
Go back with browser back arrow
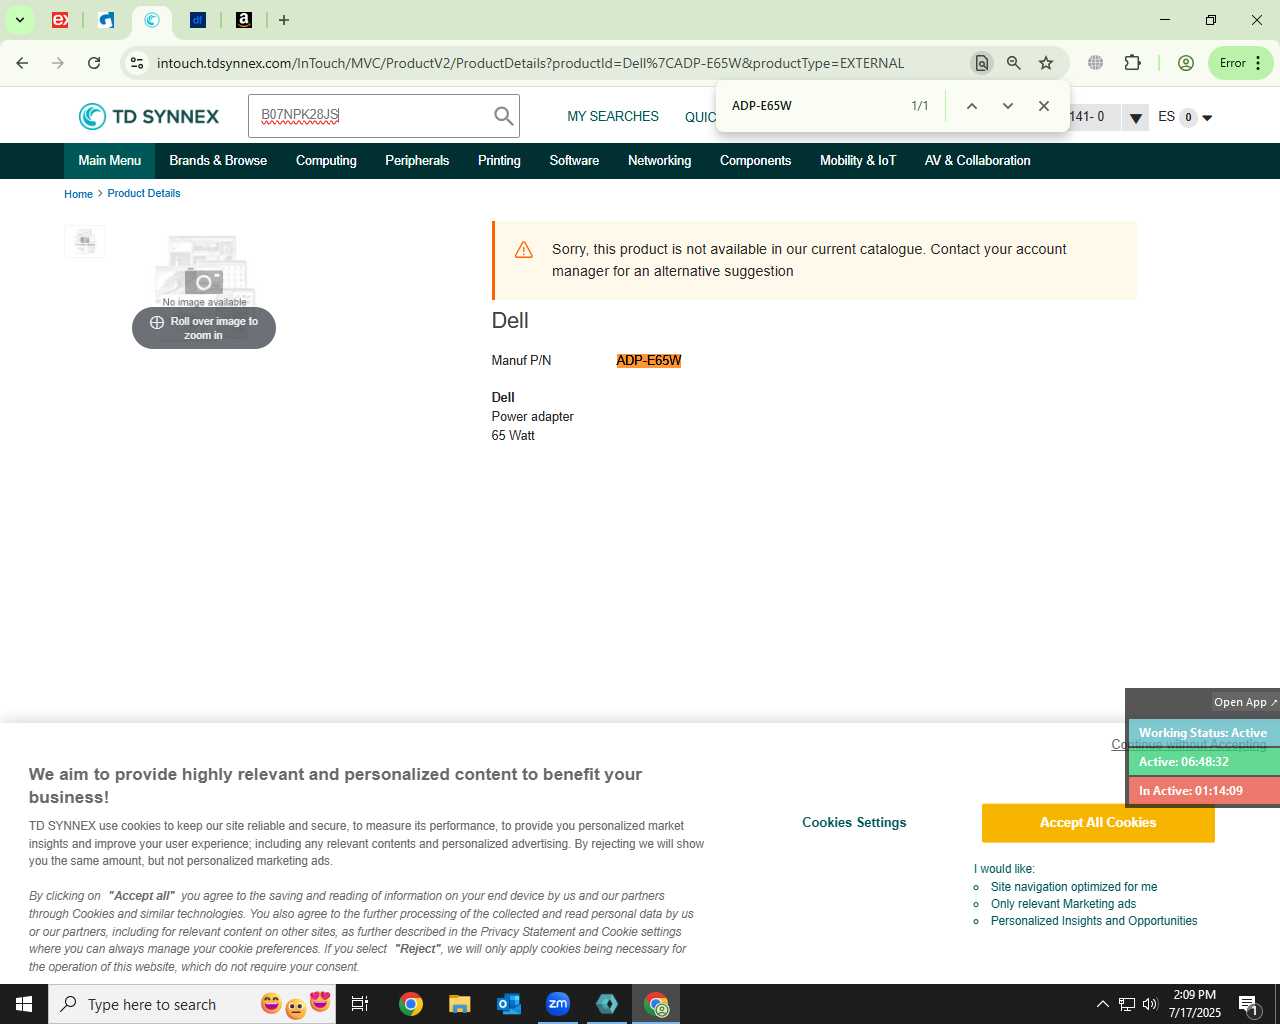22,63
